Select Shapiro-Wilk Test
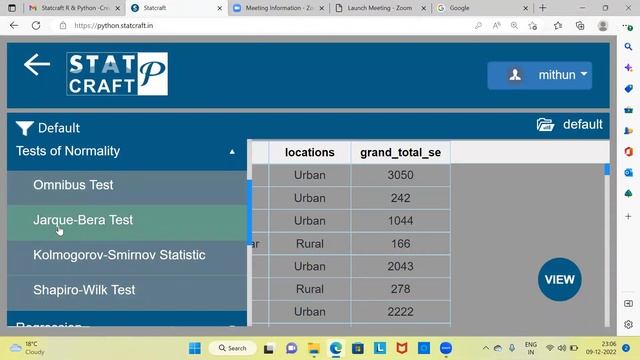 coord(127,290)
